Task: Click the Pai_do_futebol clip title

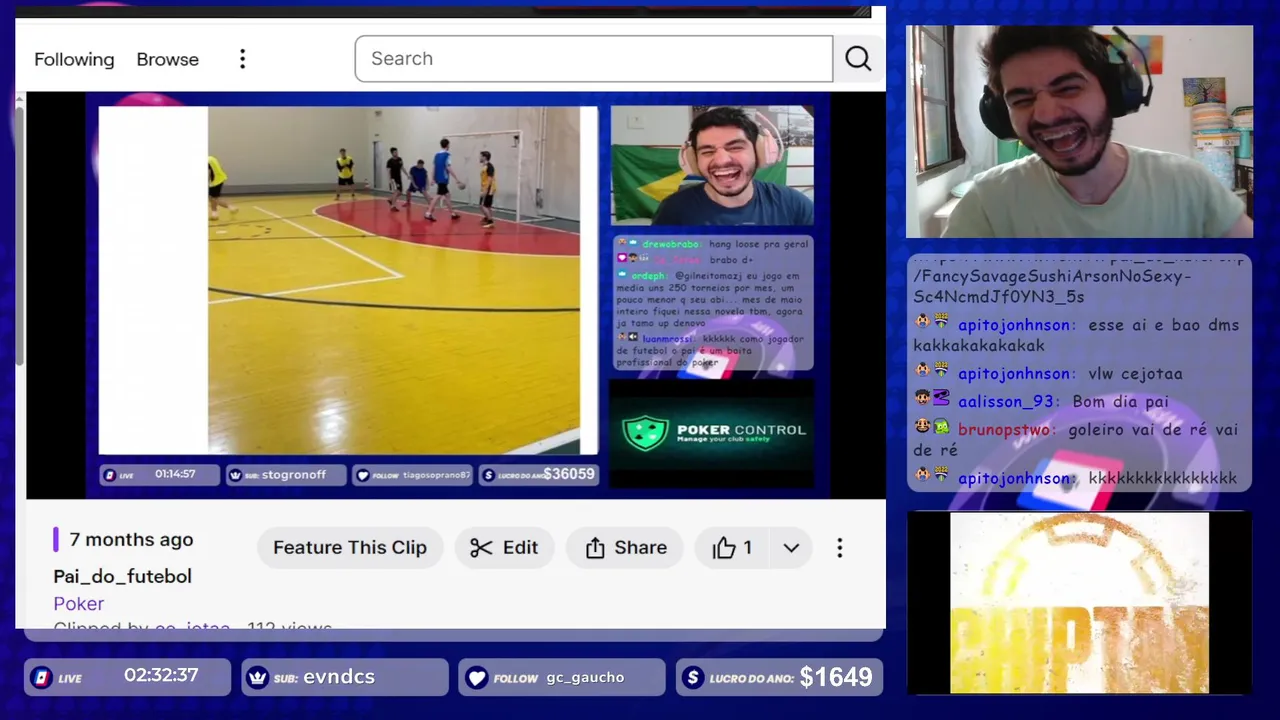Action: point(122,576)
